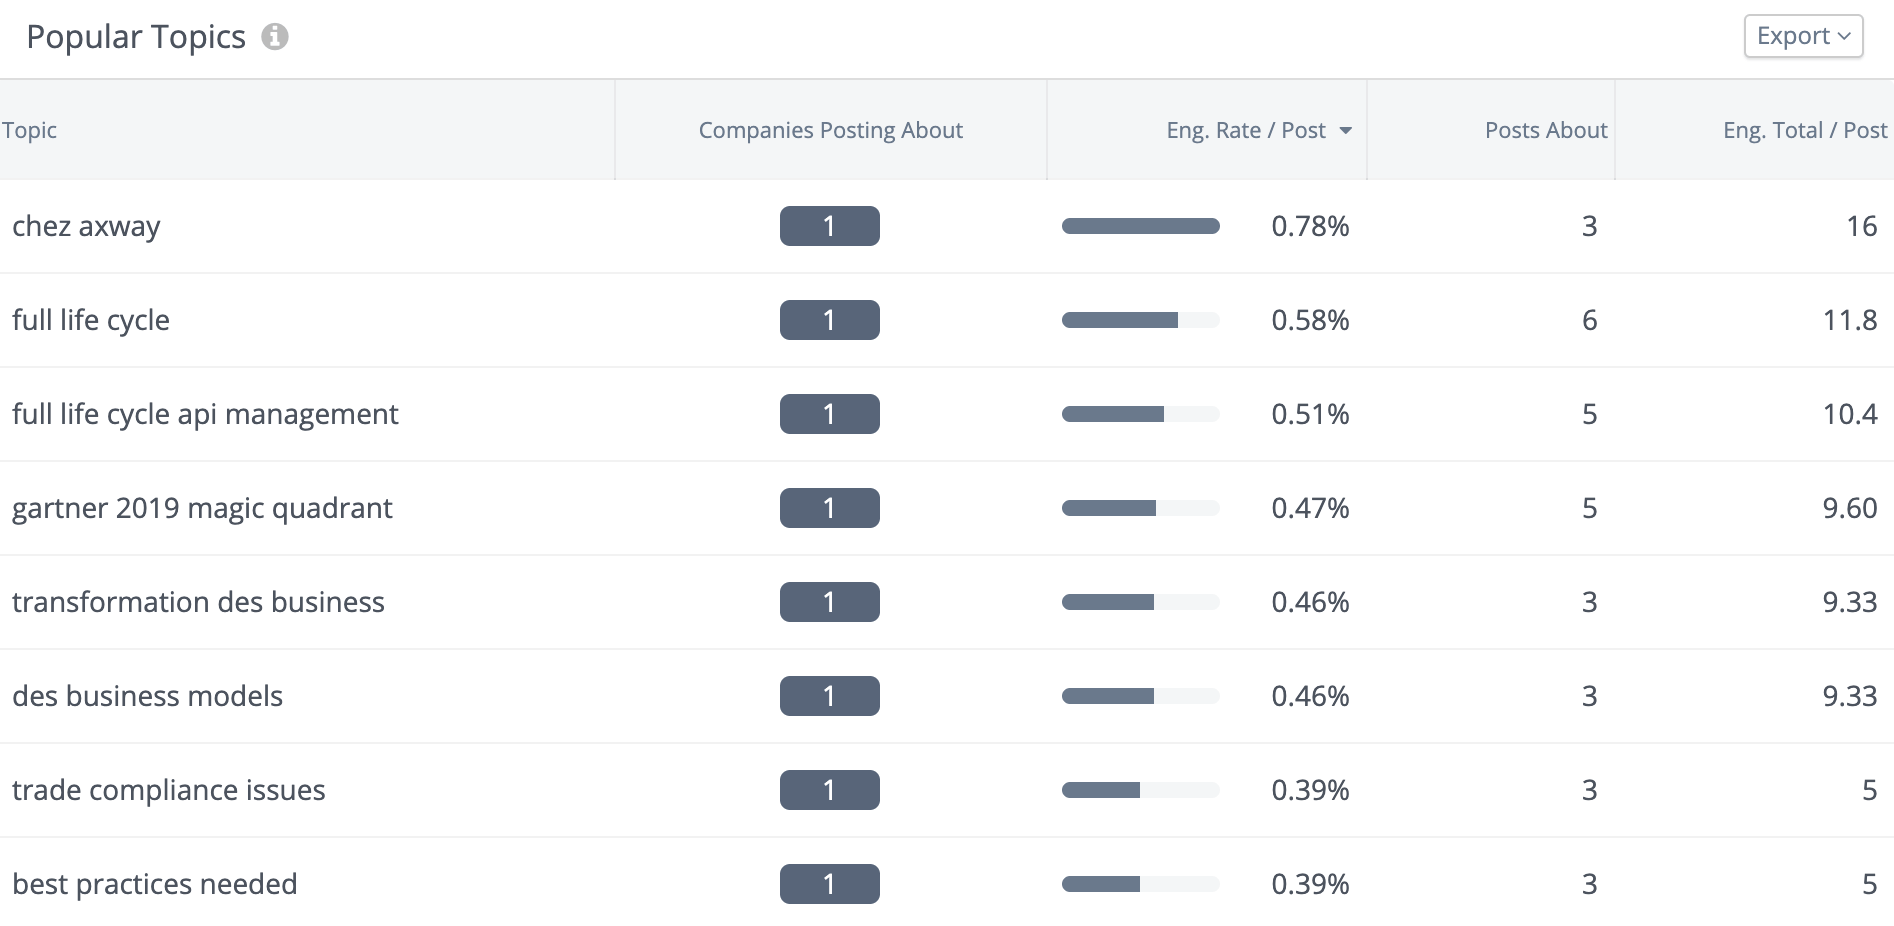Click the "best practices needed" topic
The image size is (1894, 926).
click(x=154, y=883)
